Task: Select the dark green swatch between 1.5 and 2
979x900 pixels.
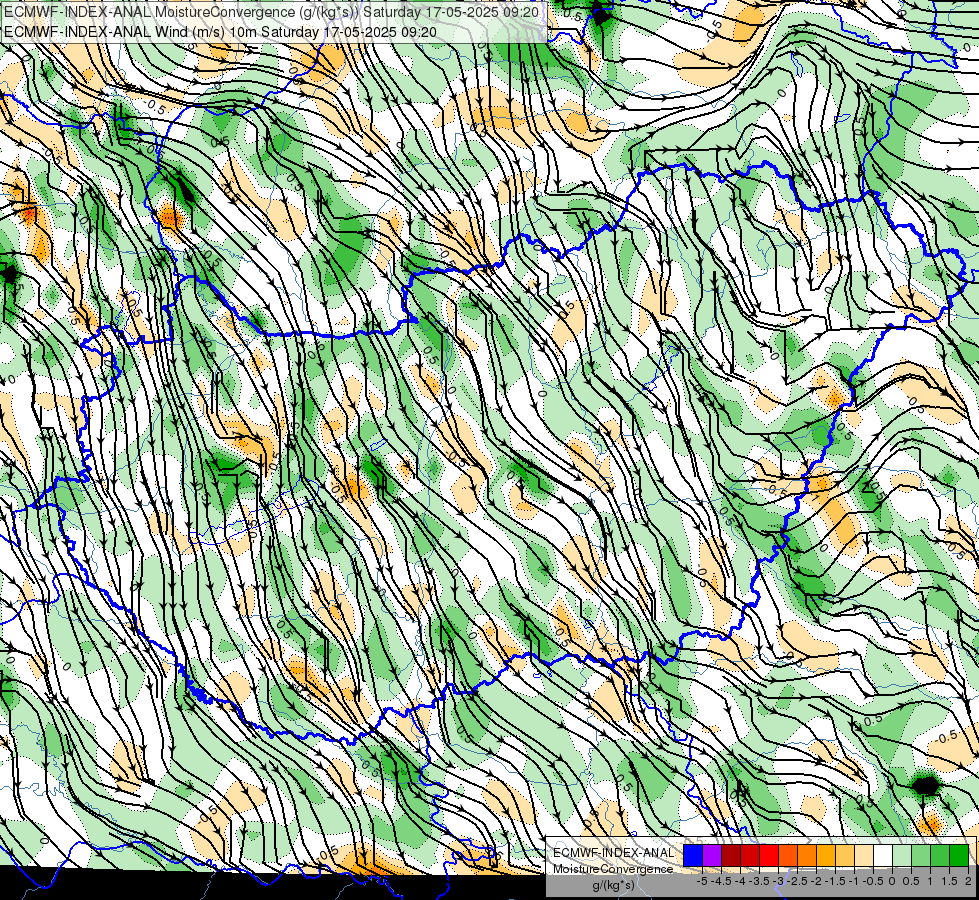Action: [x=959, y=856]
